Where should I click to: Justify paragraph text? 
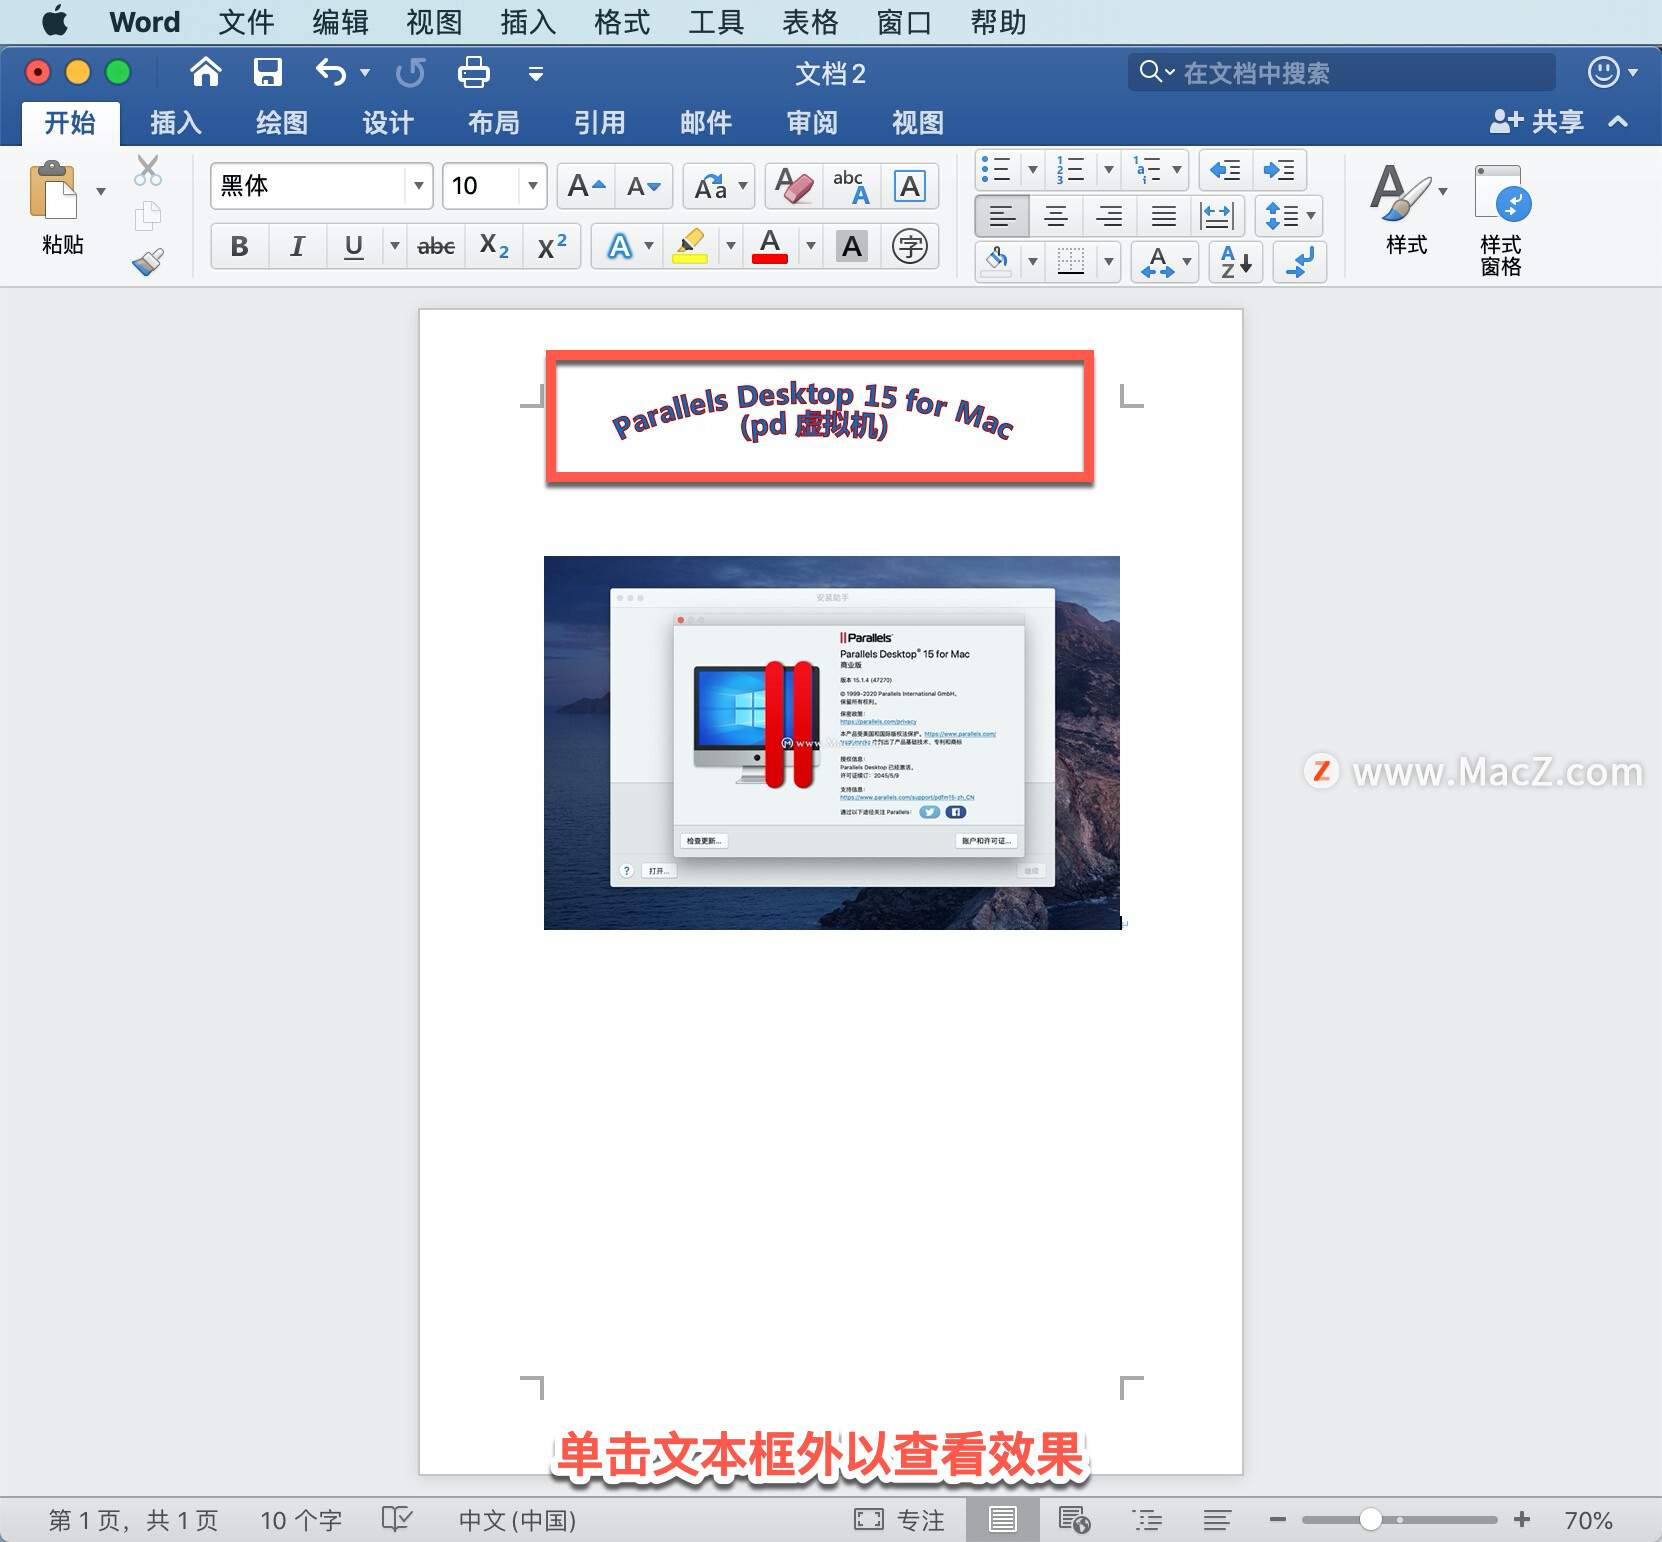coord(1163,216)
